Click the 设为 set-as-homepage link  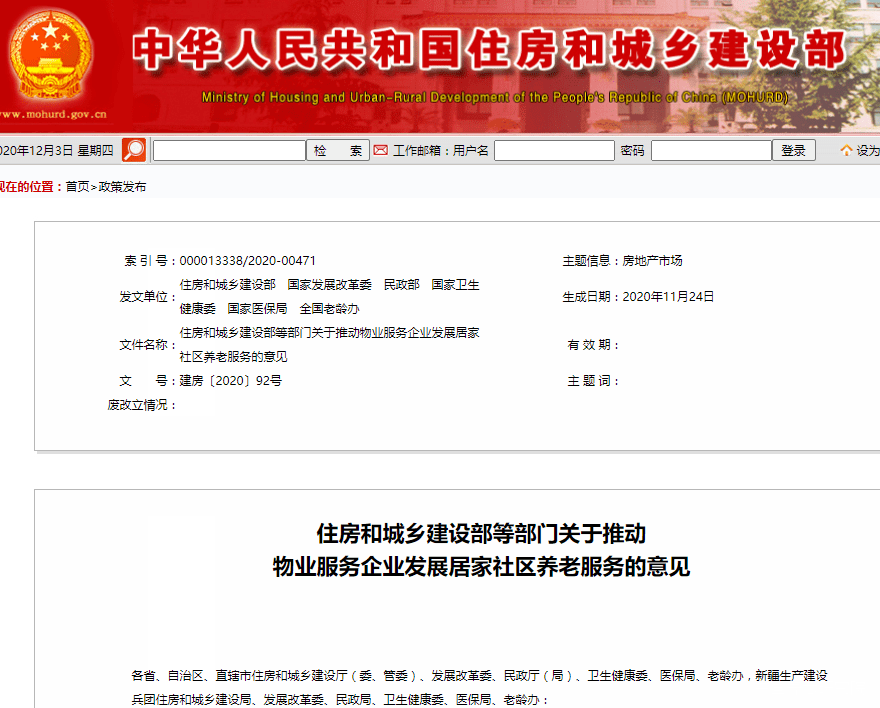click(867, 151)
